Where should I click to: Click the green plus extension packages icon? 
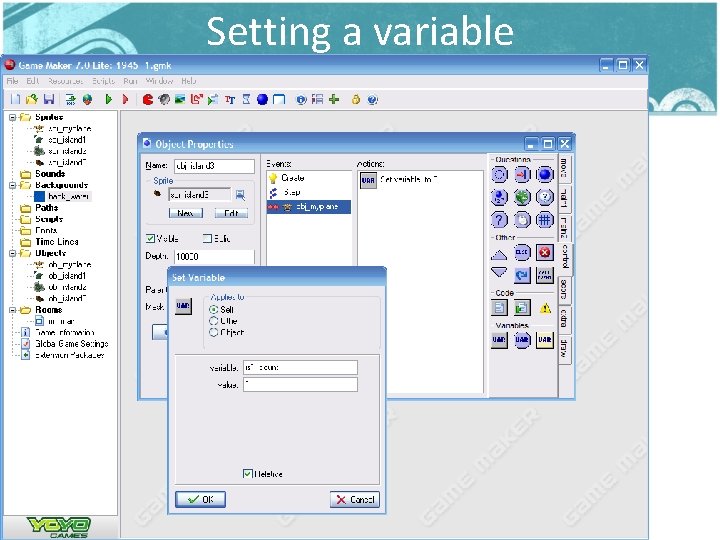[x=334, y=99]
